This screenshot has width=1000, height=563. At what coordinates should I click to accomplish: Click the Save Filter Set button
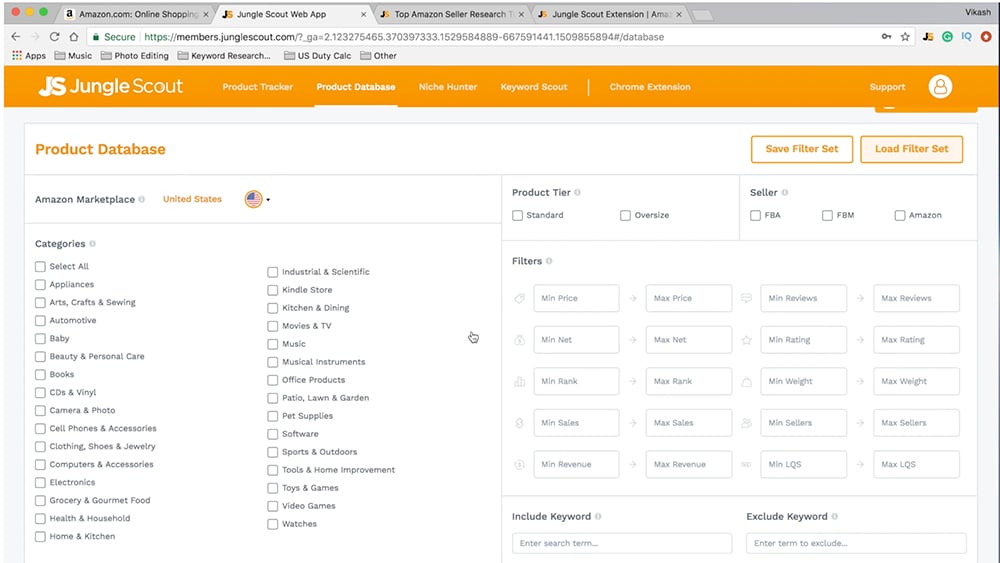tap(802, 149)
